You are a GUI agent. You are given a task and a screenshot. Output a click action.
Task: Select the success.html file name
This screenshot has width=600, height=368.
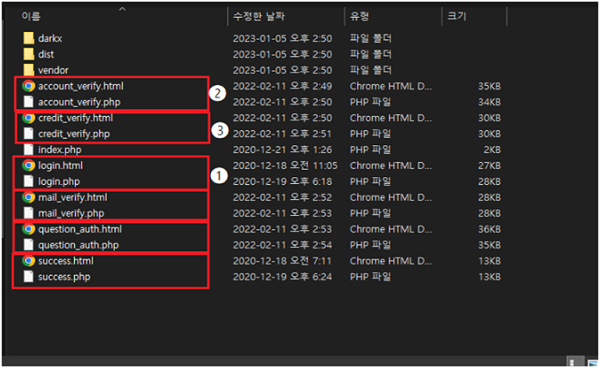coord(66,261)
